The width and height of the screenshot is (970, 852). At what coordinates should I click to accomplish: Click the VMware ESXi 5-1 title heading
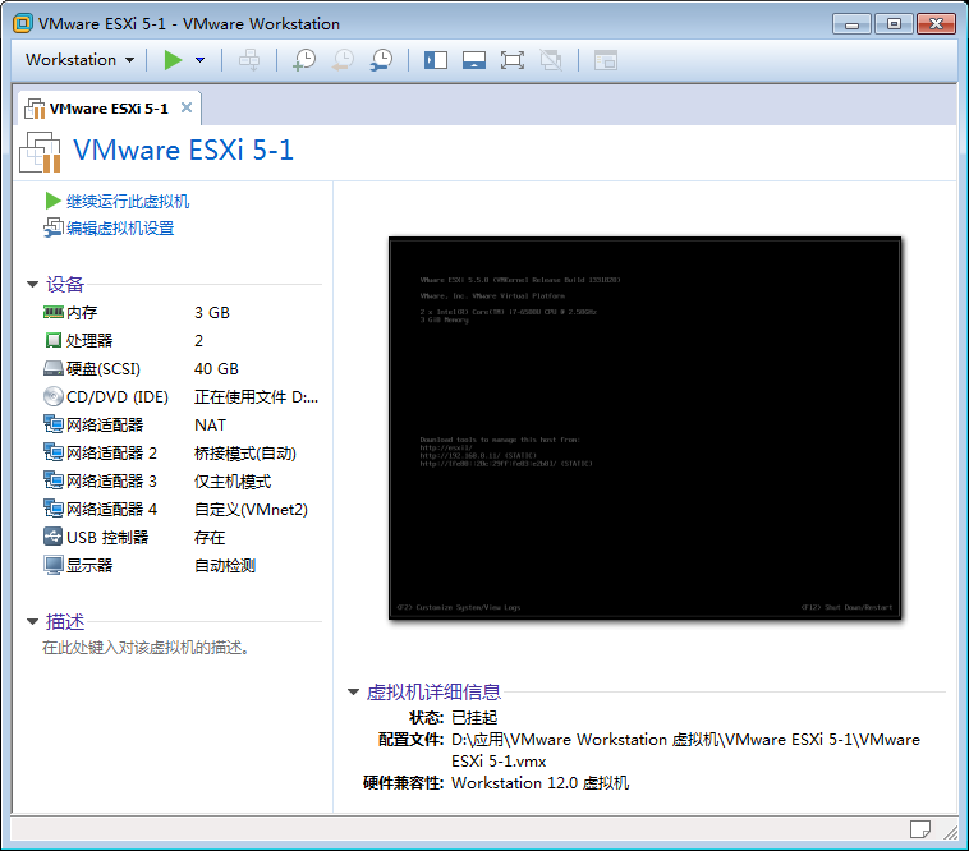(x=183, y=150)
